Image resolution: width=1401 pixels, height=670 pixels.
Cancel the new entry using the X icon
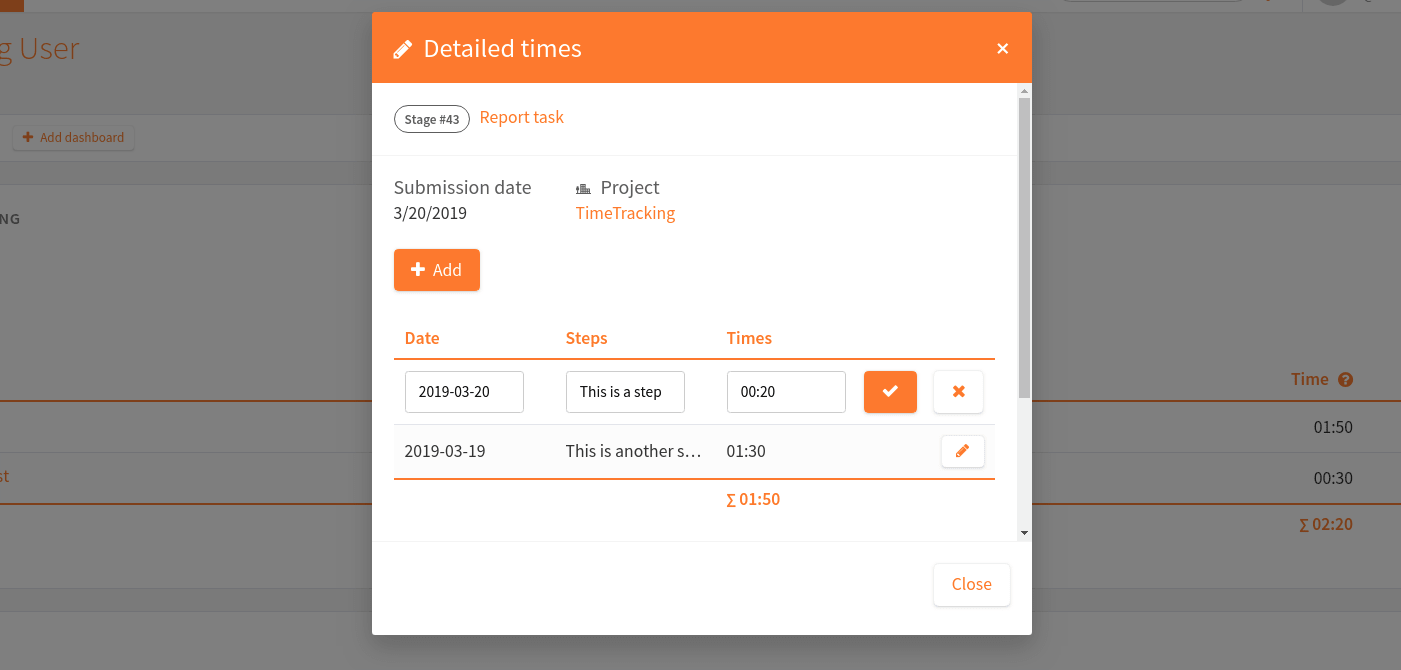pos(958,391)
